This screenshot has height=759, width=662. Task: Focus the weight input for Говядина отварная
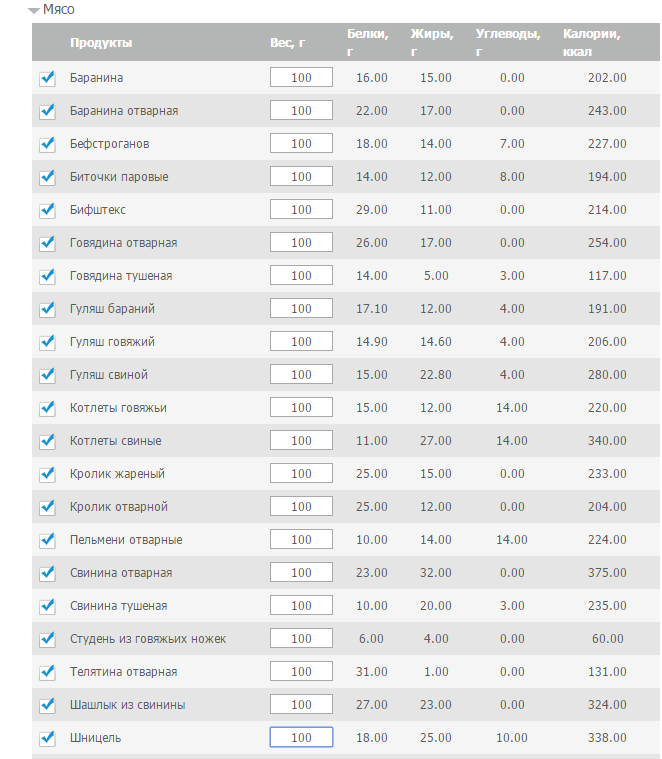301,243
